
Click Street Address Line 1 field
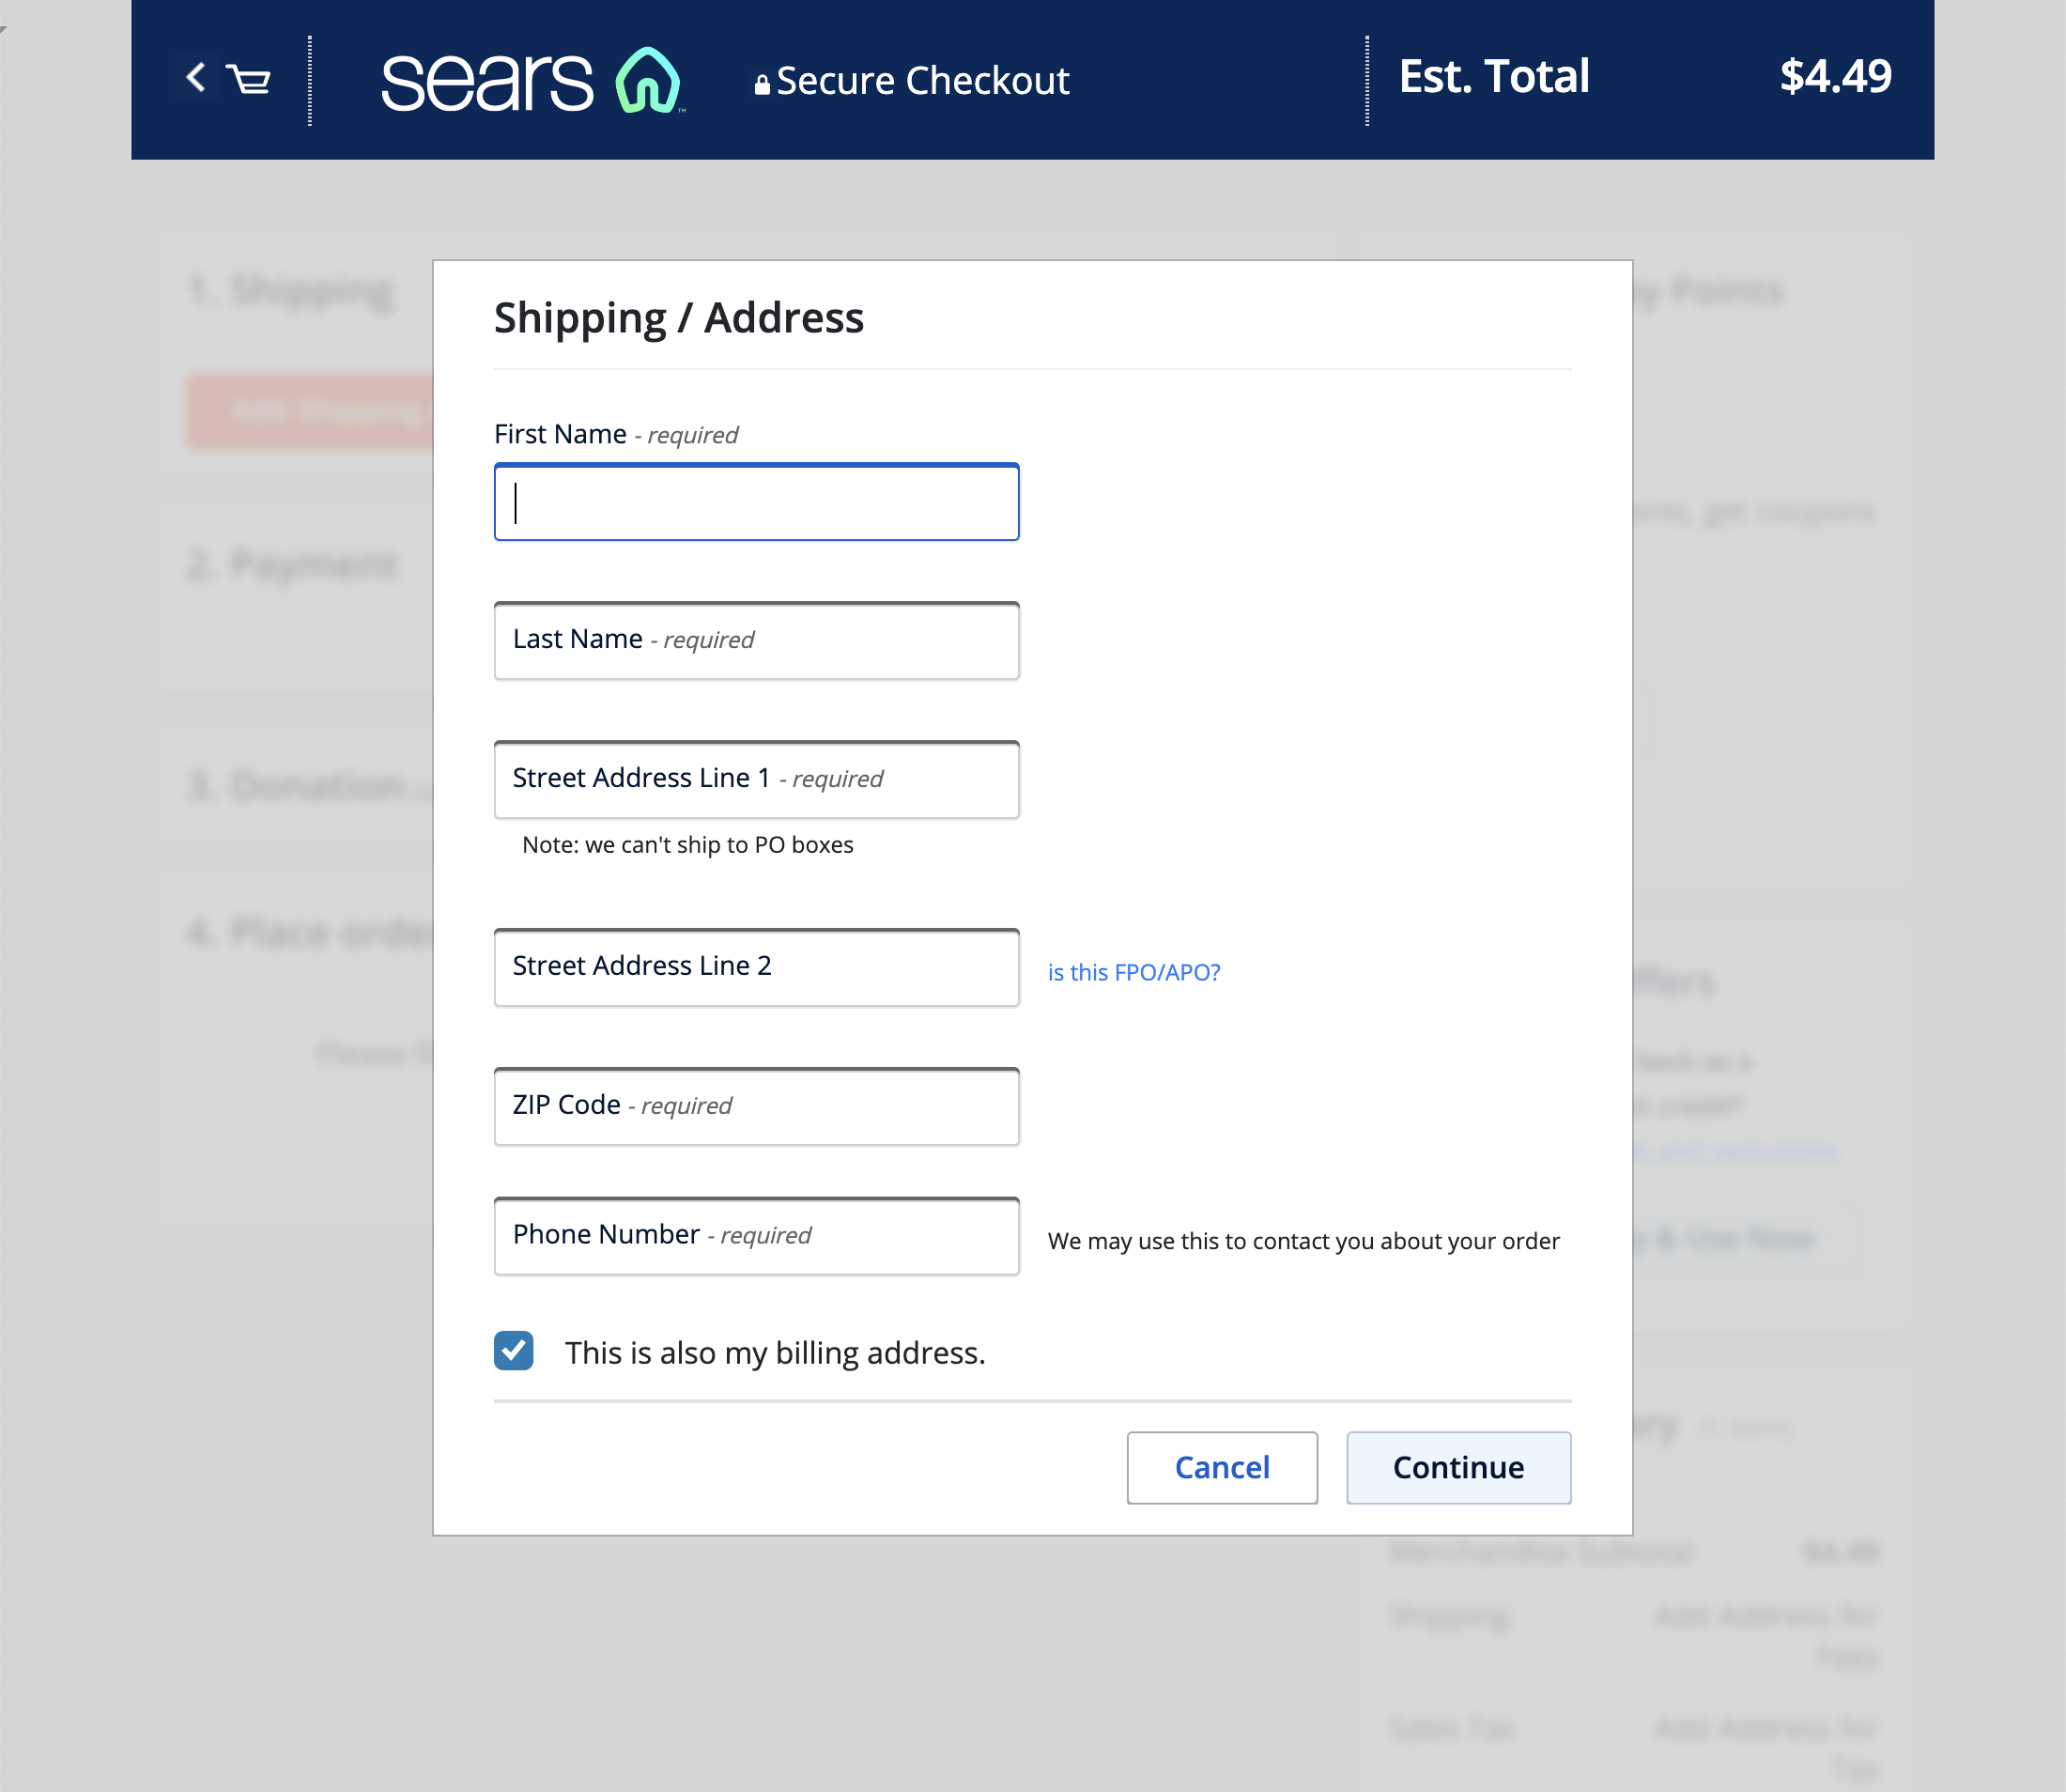(x=755, y=779)
